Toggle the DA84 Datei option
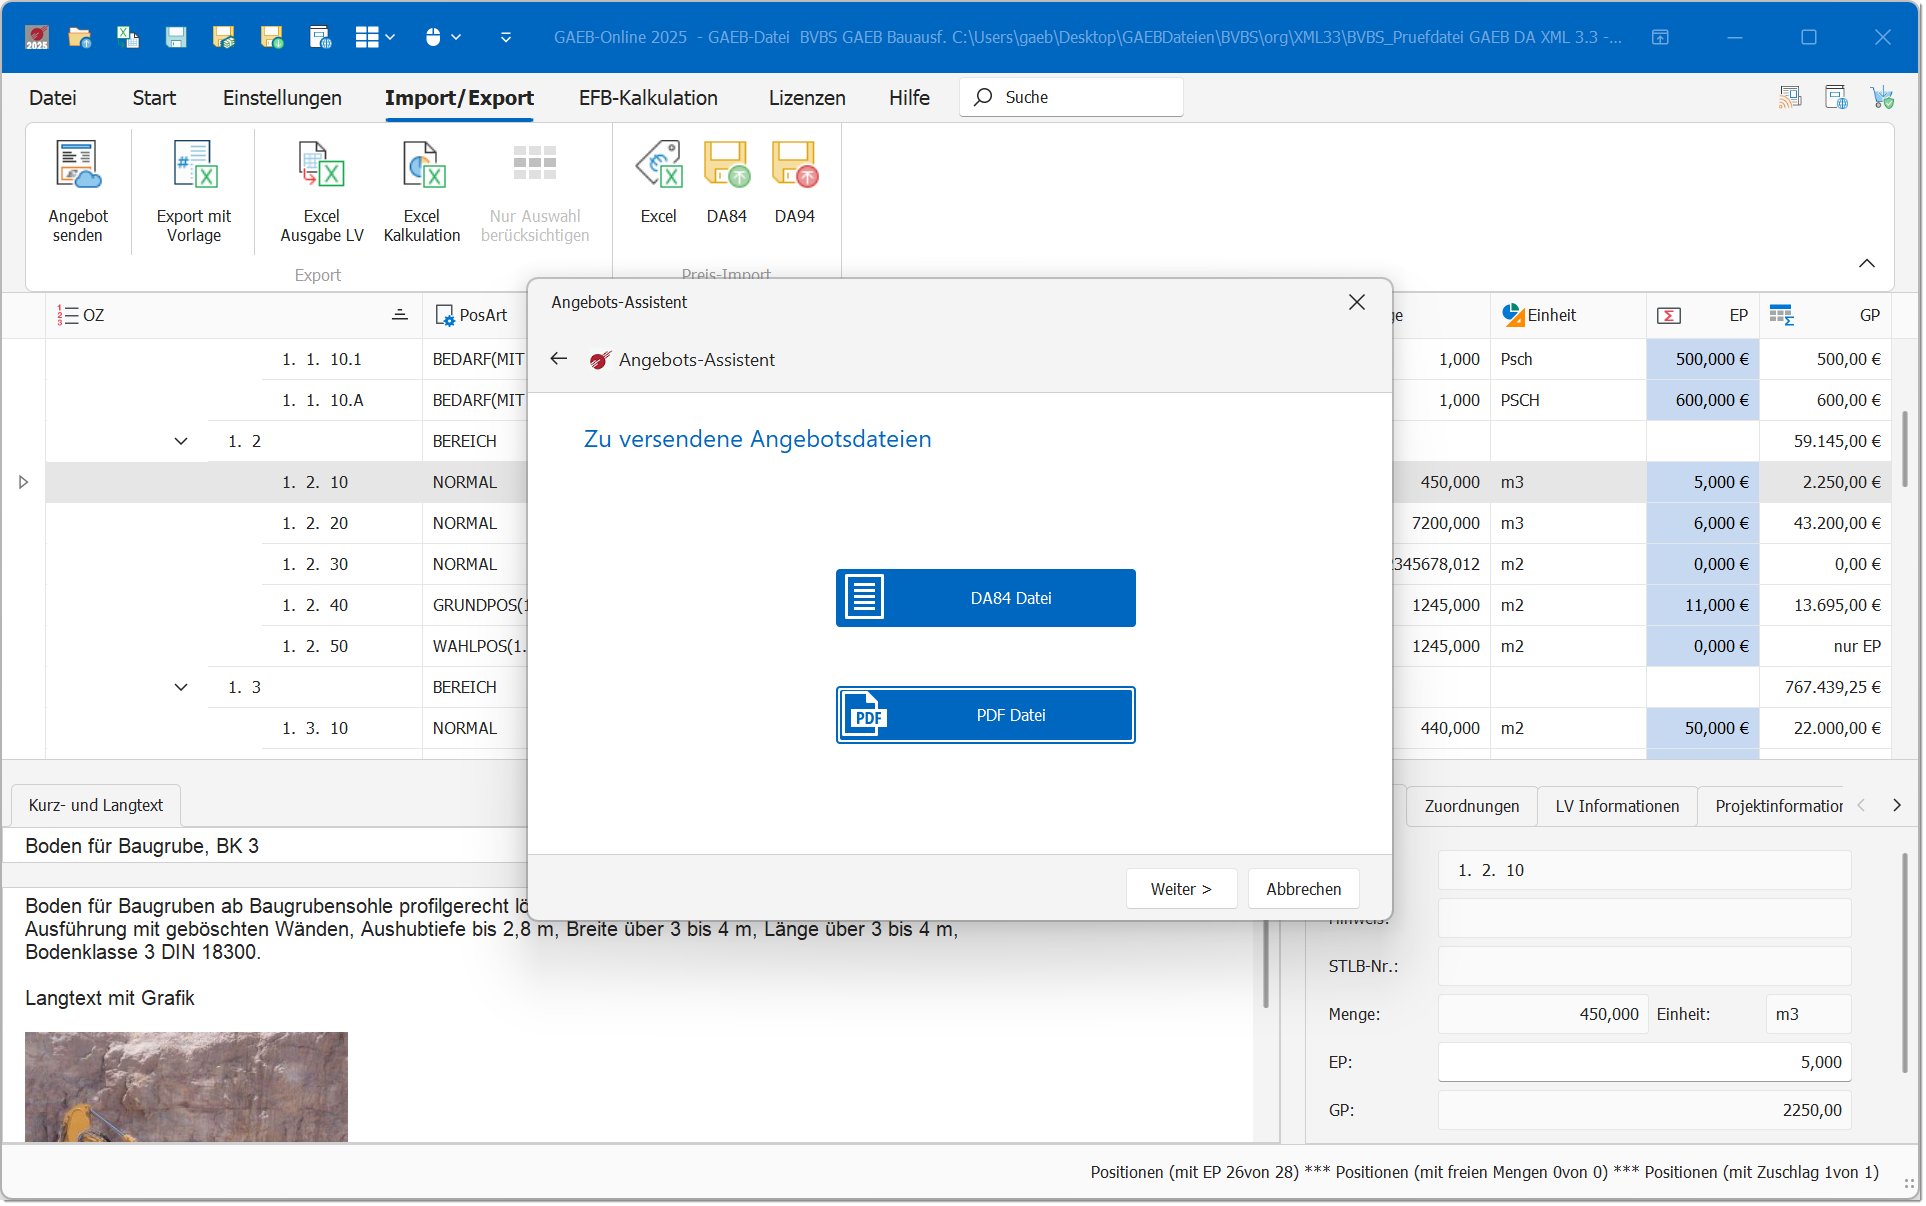This screenshot has height=1206, width=1926. [985, 598]
